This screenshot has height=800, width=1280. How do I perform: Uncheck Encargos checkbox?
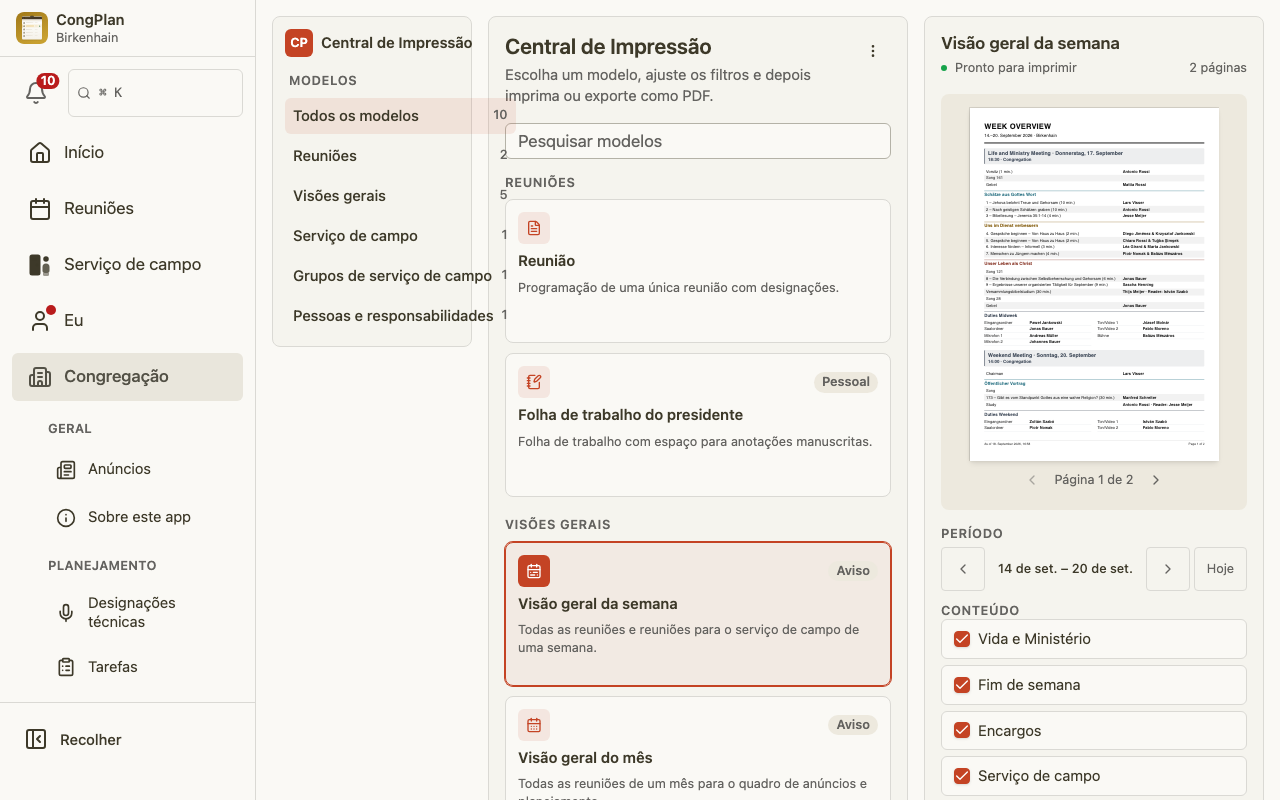tap(962, 731)
